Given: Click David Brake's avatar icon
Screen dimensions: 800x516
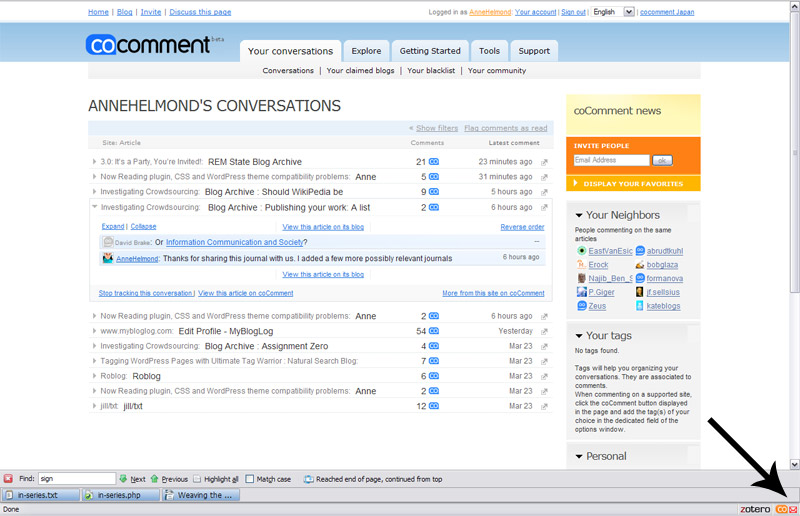Looking at the screenshot, I should click(108, 242).
